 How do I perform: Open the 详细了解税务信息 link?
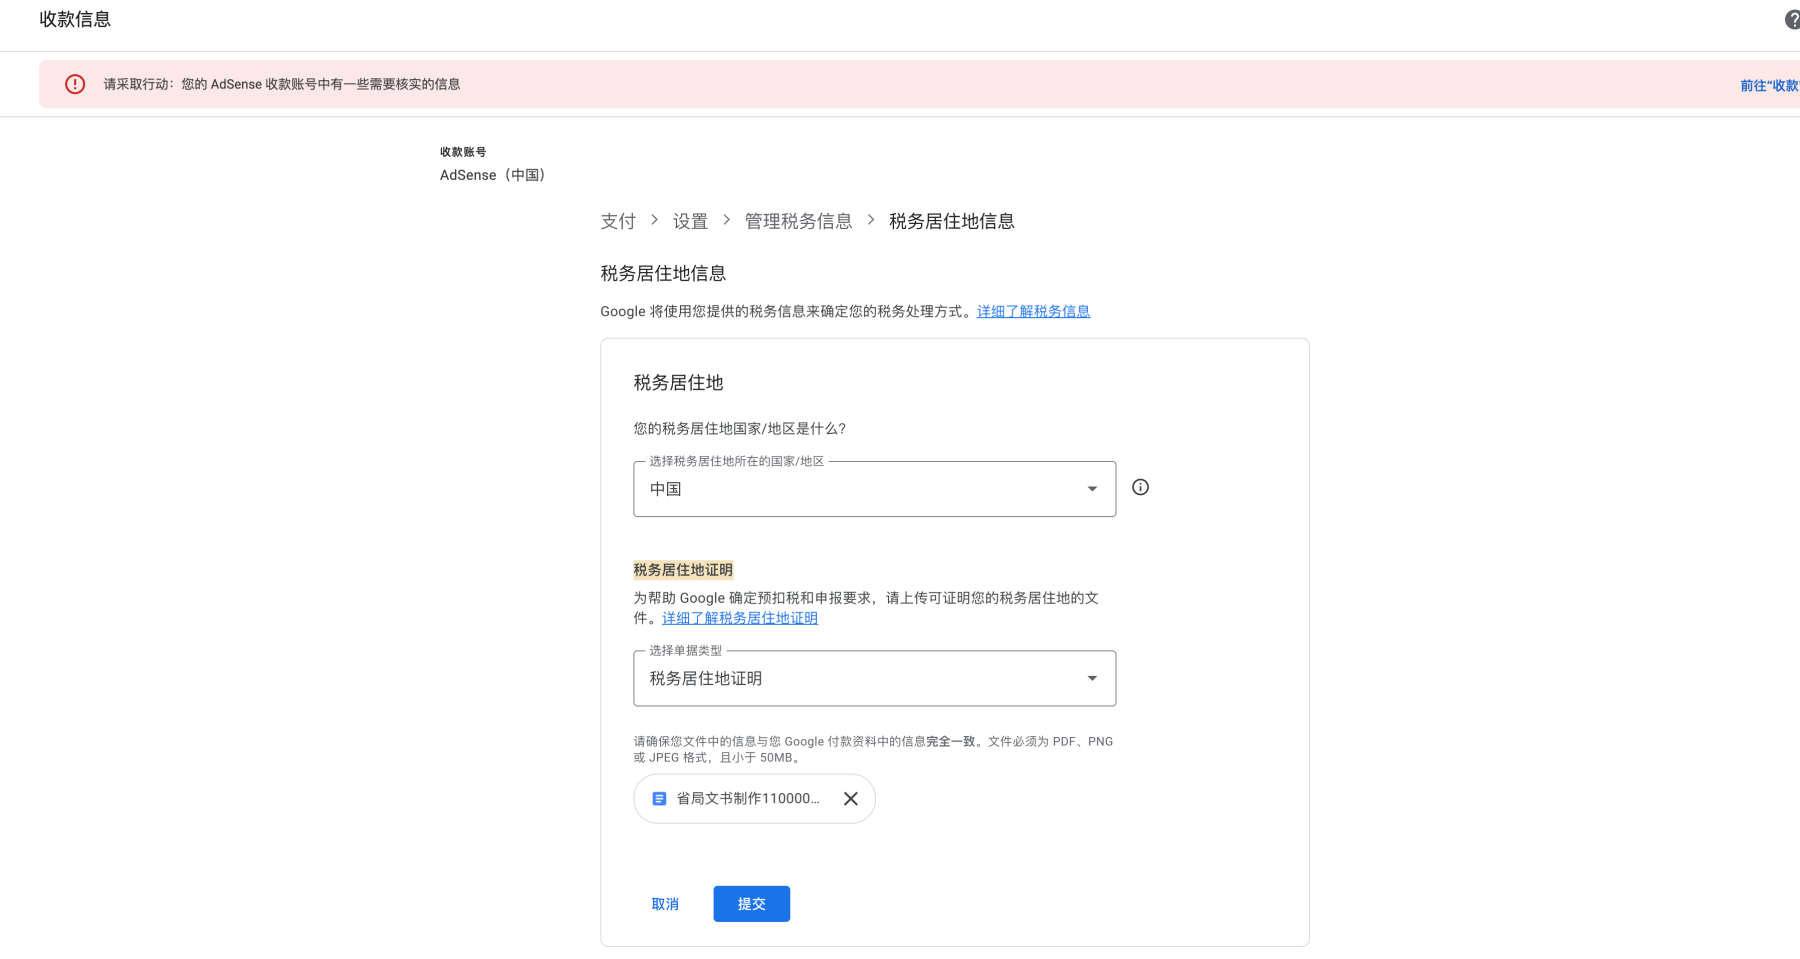click(1033, 311)
